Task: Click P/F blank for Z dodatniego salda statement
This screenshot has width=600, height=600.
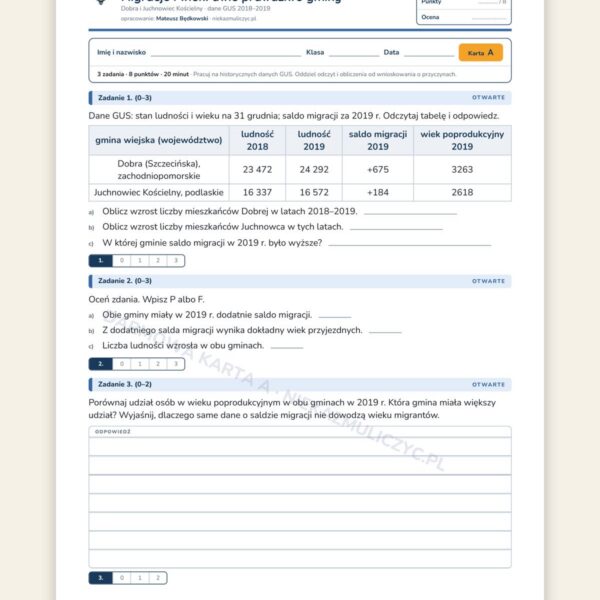Action: pos(385,332)
